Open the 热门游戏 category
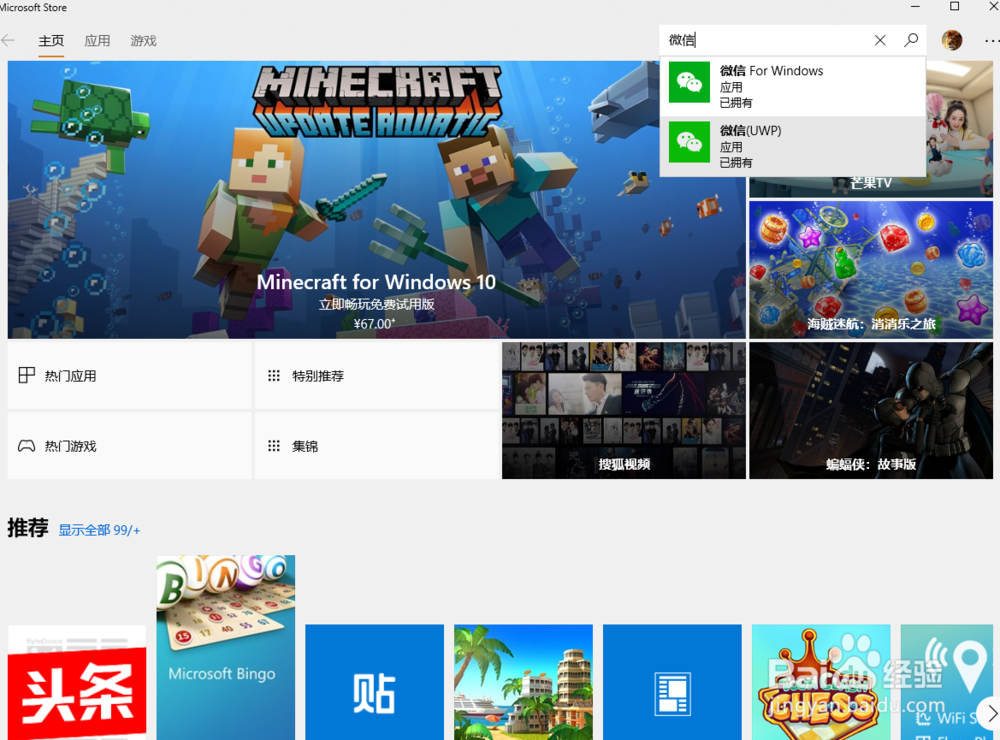This screenshot has width=1000, height=740. click(129, 446)
